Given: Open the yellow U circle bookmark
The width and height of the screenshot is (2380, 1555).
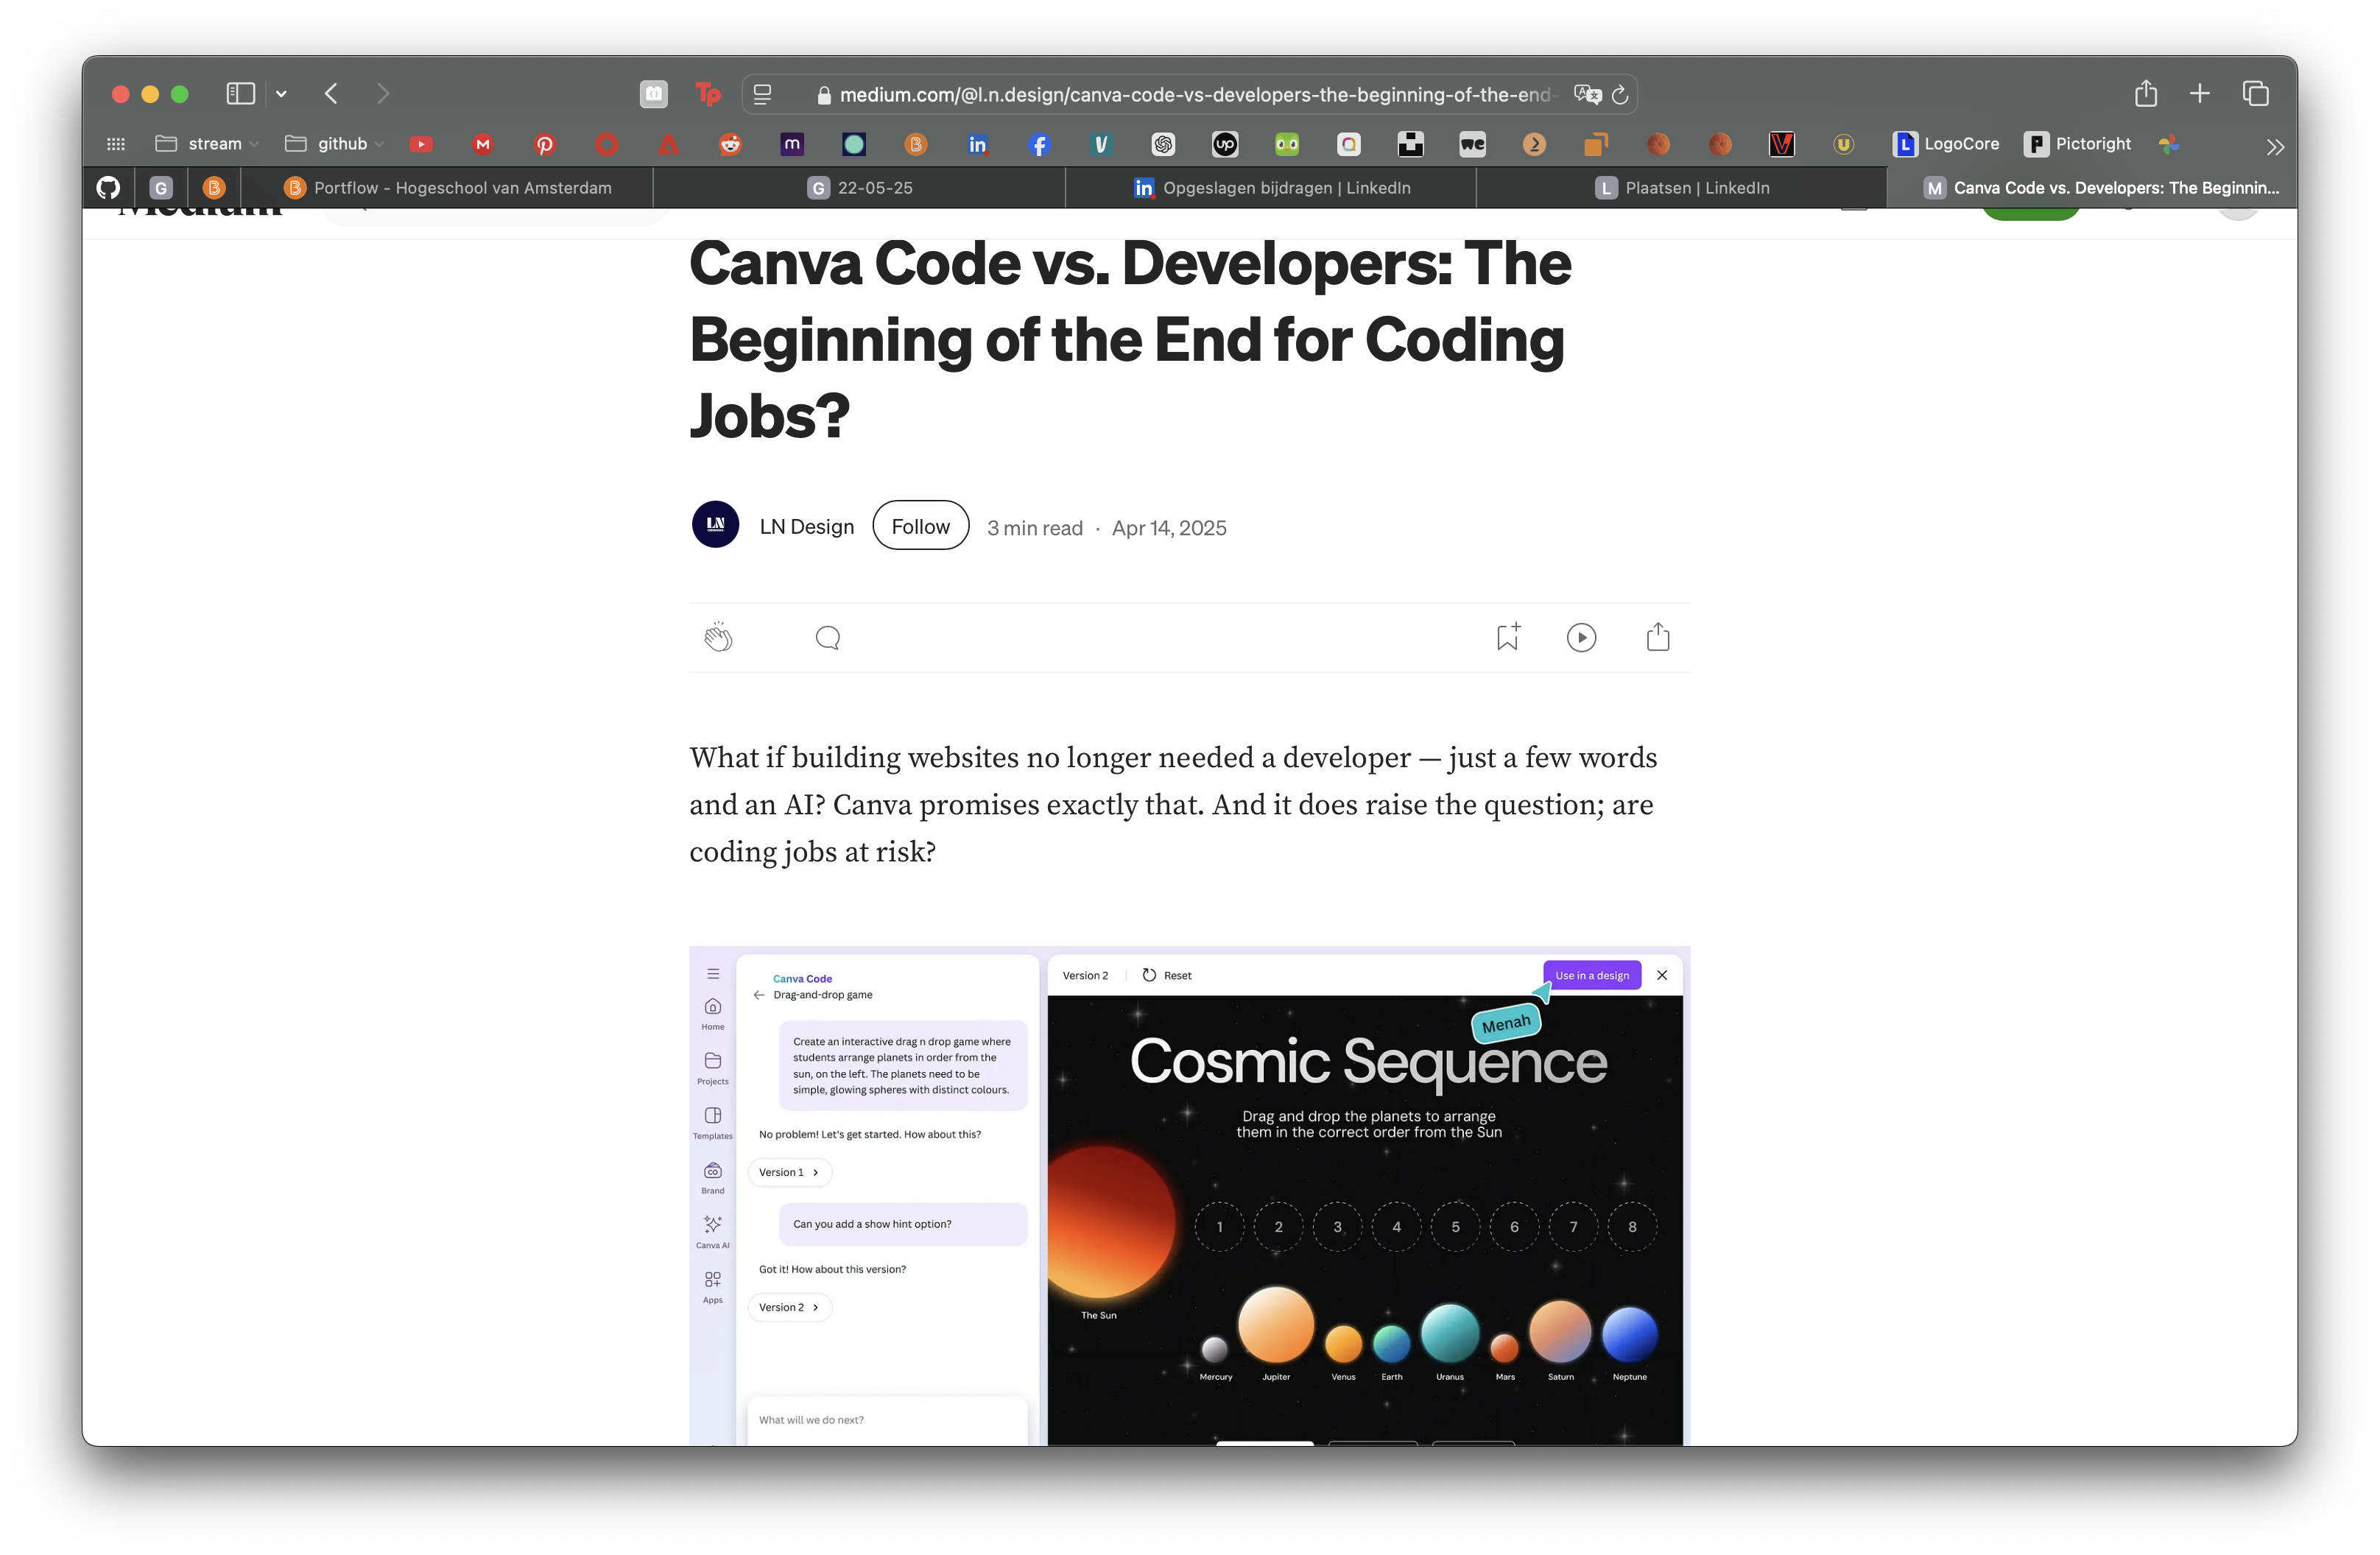Looking at the screenshot, I should (1843, 144).
